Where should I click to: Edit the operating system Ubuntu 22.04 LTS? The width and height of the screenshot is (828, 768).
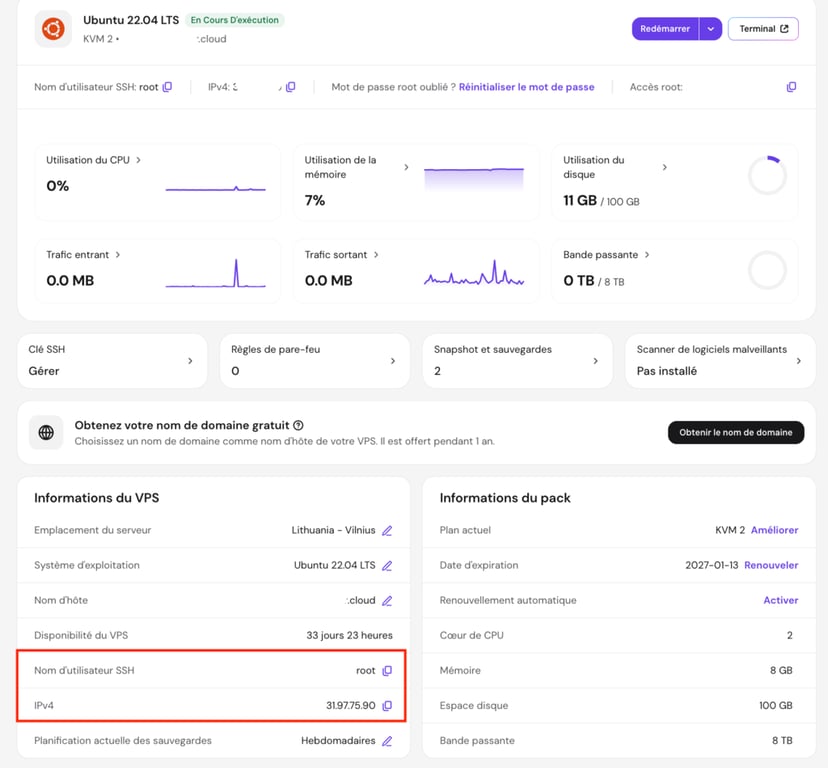(387, 566)
